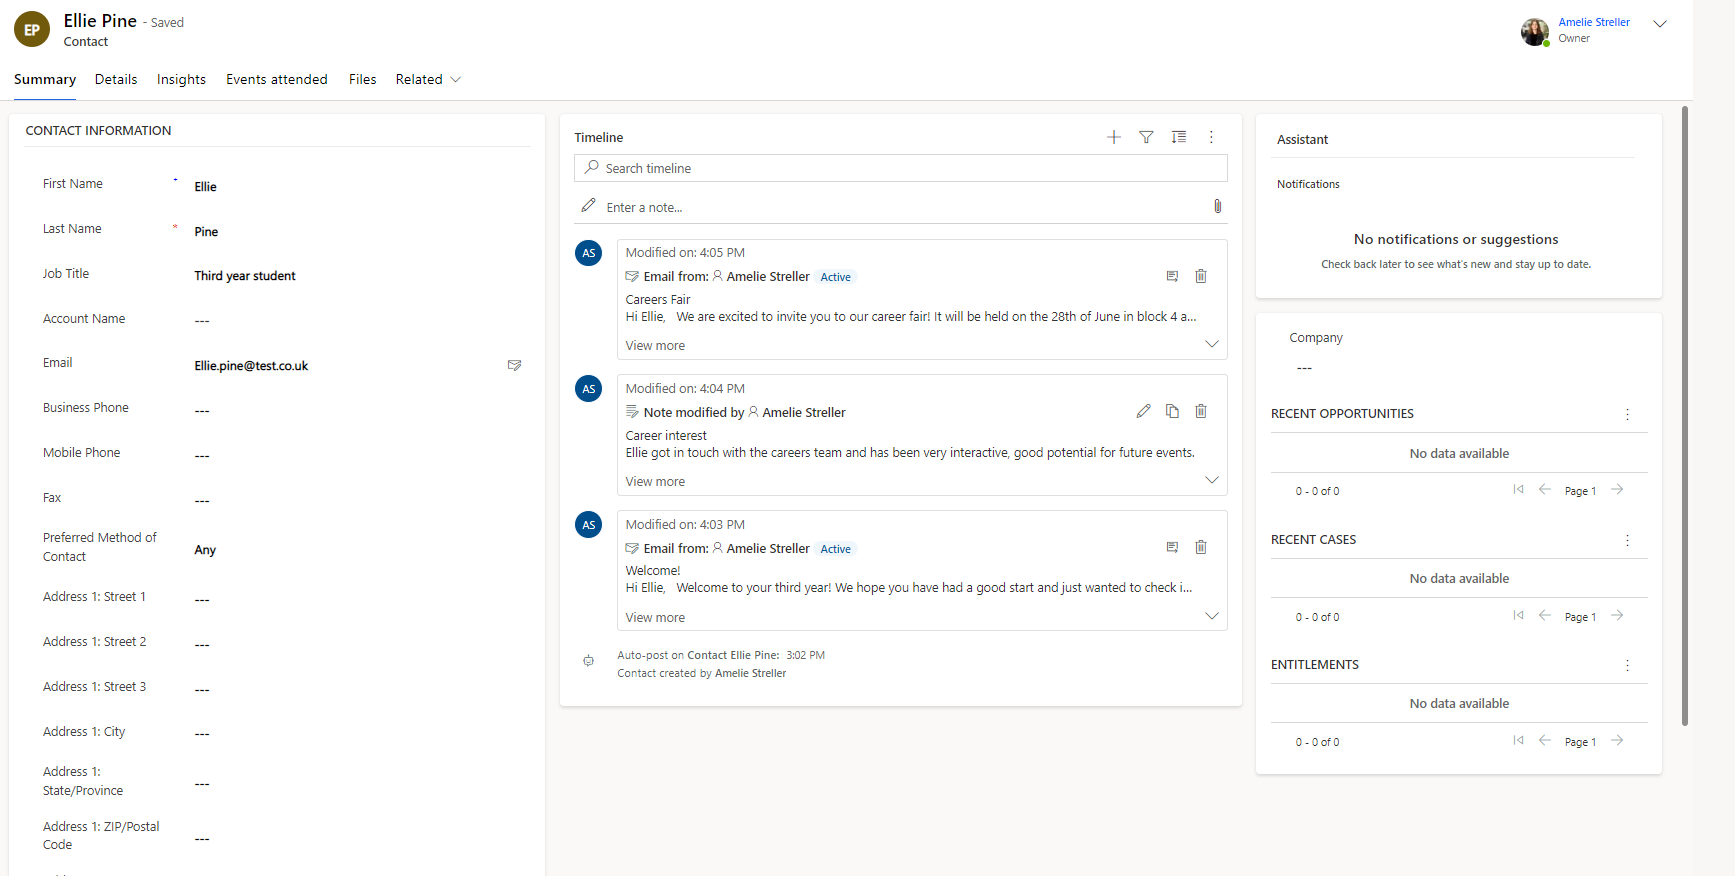
Task: Click the paperclip attachment icon in note box
Action: [1217, 206]
